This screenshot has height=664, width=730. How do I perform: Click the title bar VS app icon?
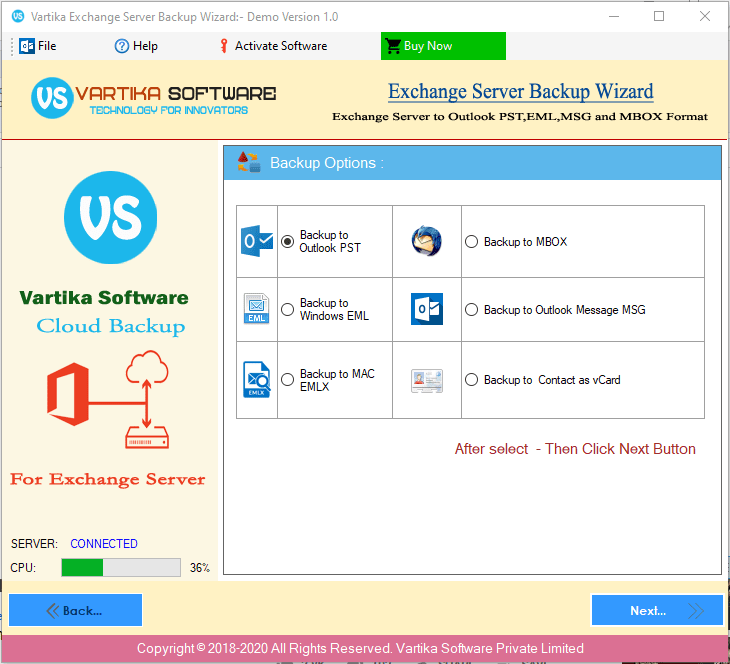tap(18, 16)
